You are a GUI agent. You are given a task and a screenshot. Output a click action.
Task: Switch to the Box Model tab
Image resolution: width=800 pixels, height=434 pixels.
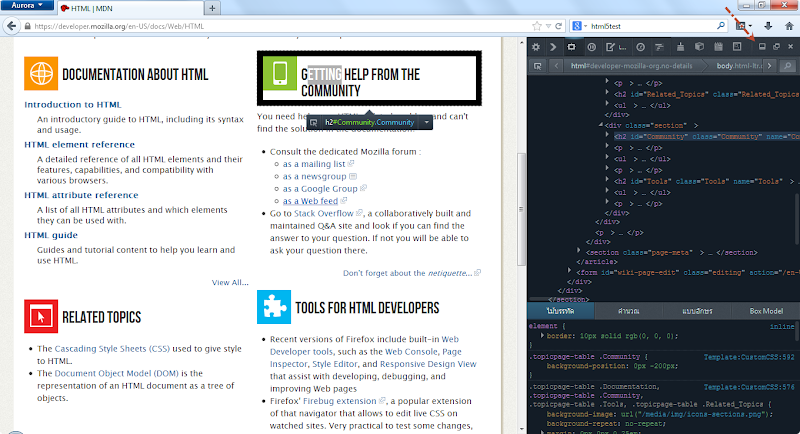765,311
